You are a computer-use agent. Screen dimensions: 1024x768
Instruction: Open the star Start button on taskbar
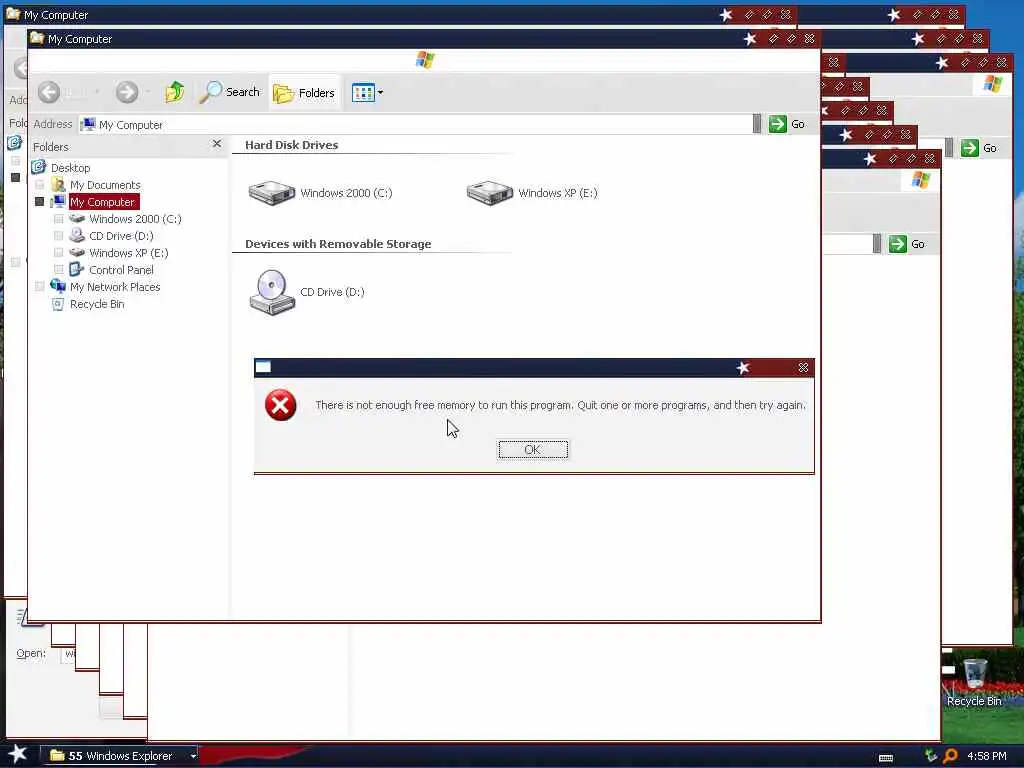point(17,754)
